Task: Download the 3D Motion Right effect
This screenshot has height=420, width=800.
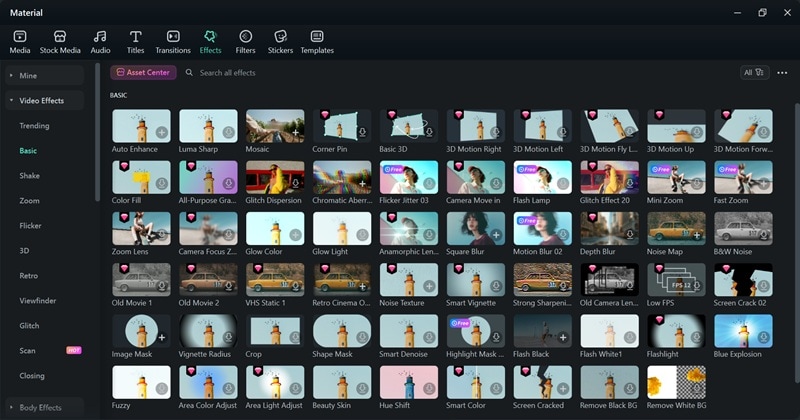Action: coord(496,133)
